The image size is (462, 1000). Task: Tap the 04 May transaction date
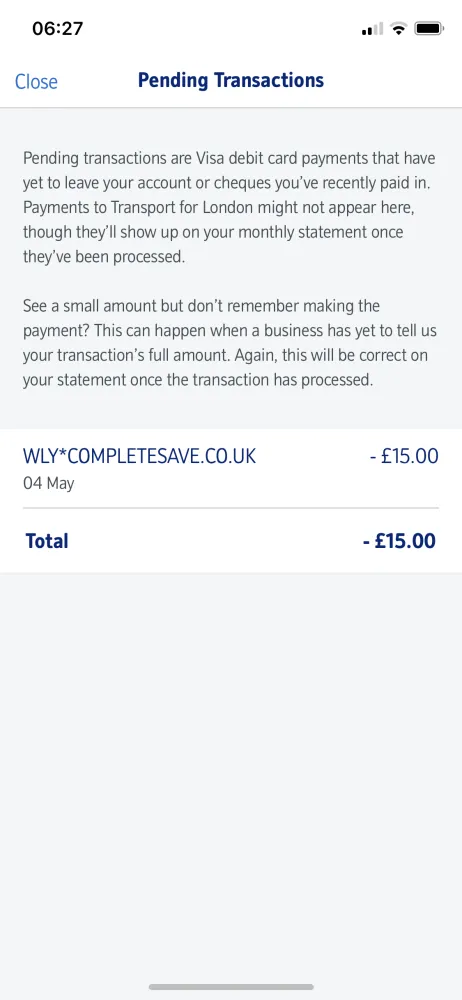[x=48, y=483]
